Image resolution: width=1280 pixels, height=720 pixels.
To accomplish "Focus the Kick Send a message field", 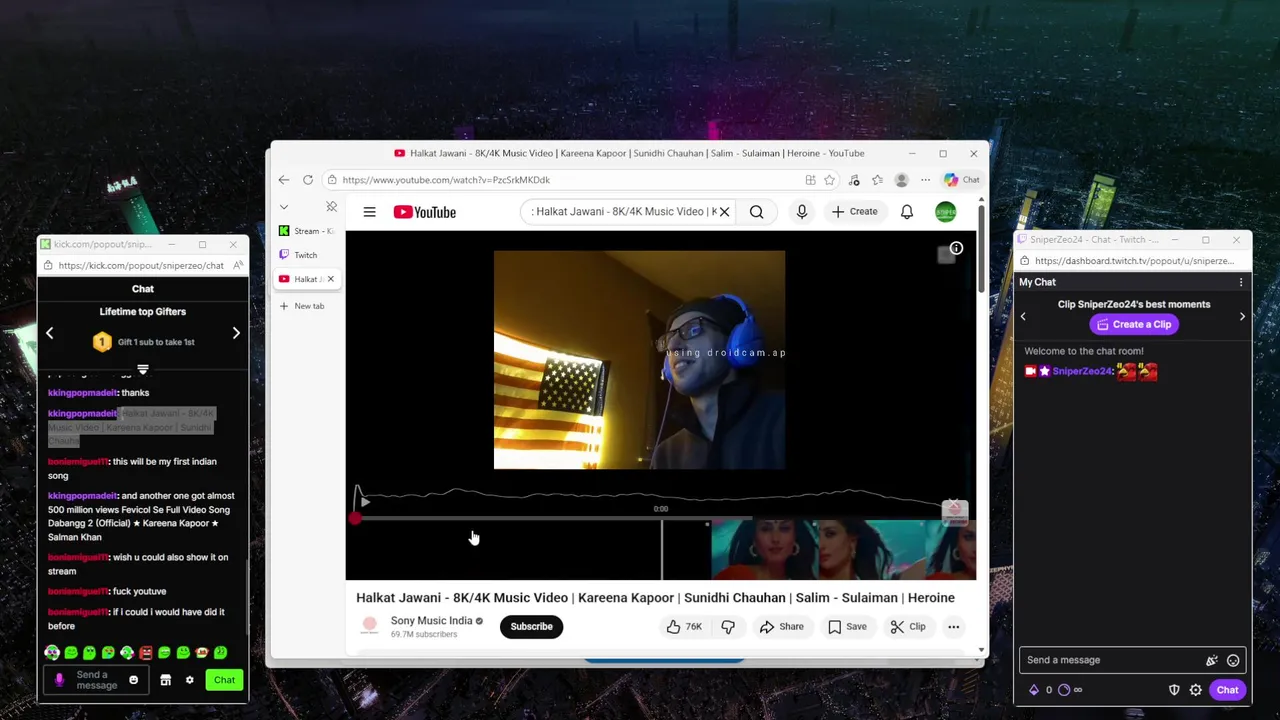I will (96, 680).
